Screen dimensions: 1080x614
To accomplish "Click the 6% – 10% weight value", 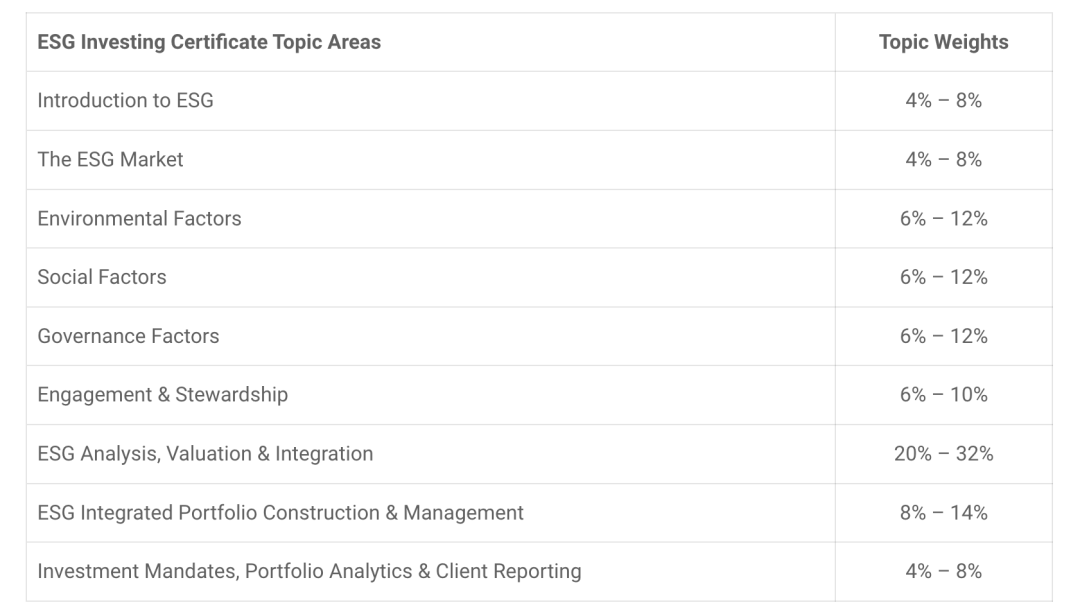I will [x=943, y=394].
